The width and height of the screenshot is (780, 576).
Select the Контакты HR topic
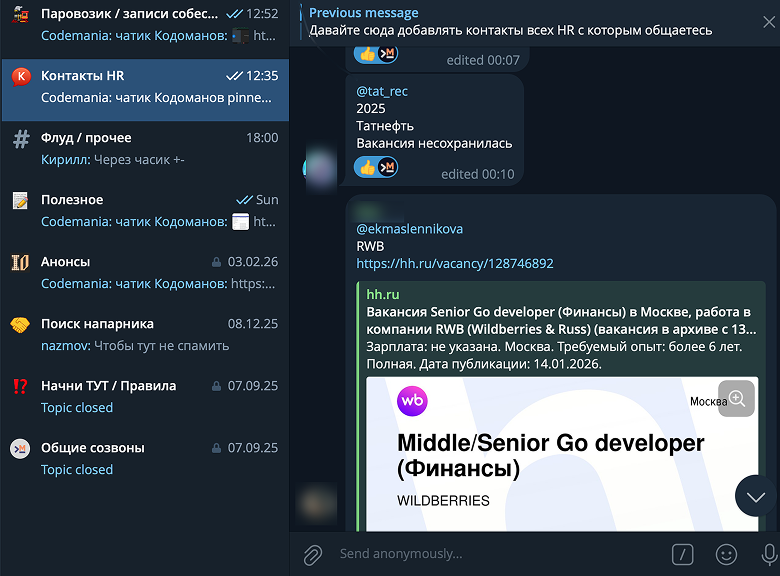[145, 90]
